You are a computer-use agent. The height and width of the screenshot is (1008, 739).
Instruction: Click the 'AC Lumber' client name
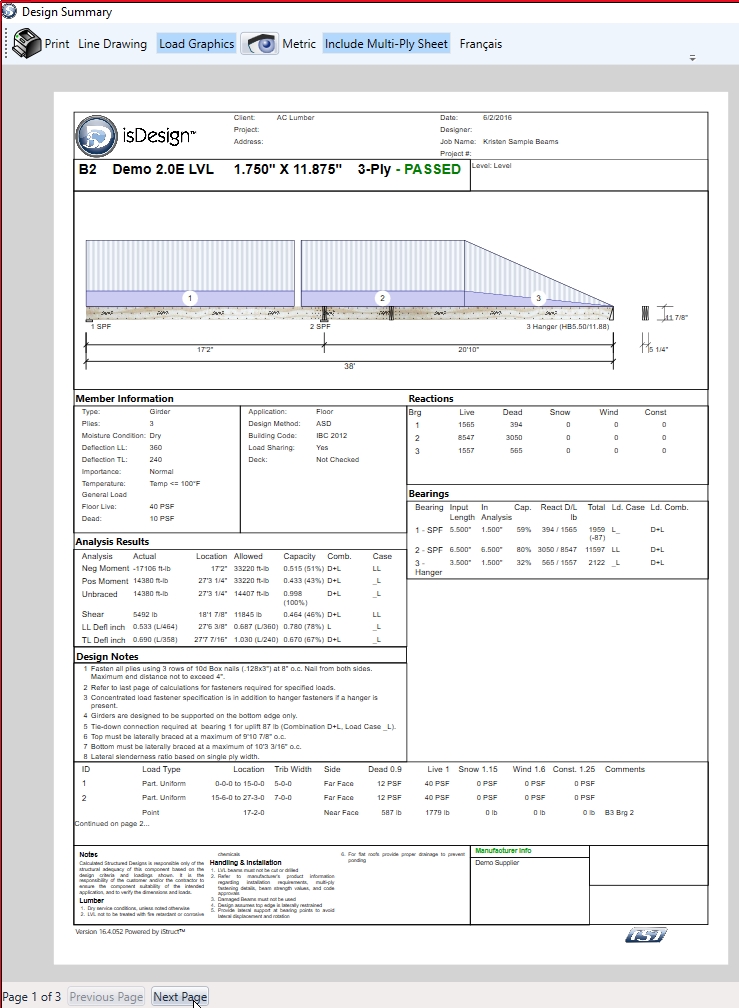click(x=296, y=118)
